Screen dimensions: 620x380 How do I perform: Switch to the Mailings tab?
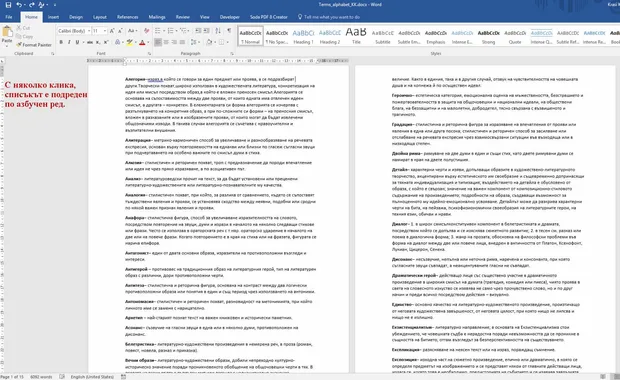pos(157,17)
